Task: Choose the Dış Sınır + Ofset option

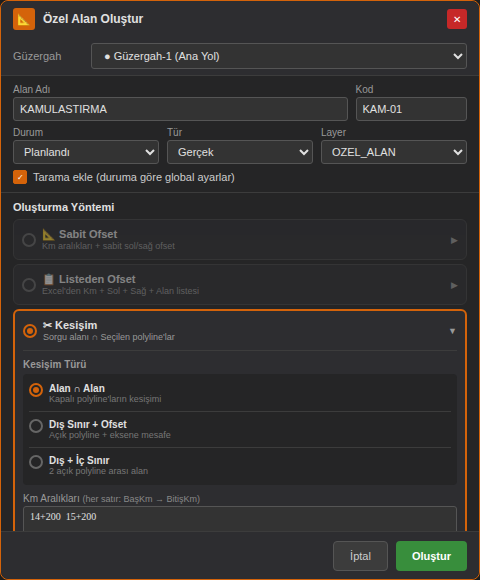Action: 36,426
